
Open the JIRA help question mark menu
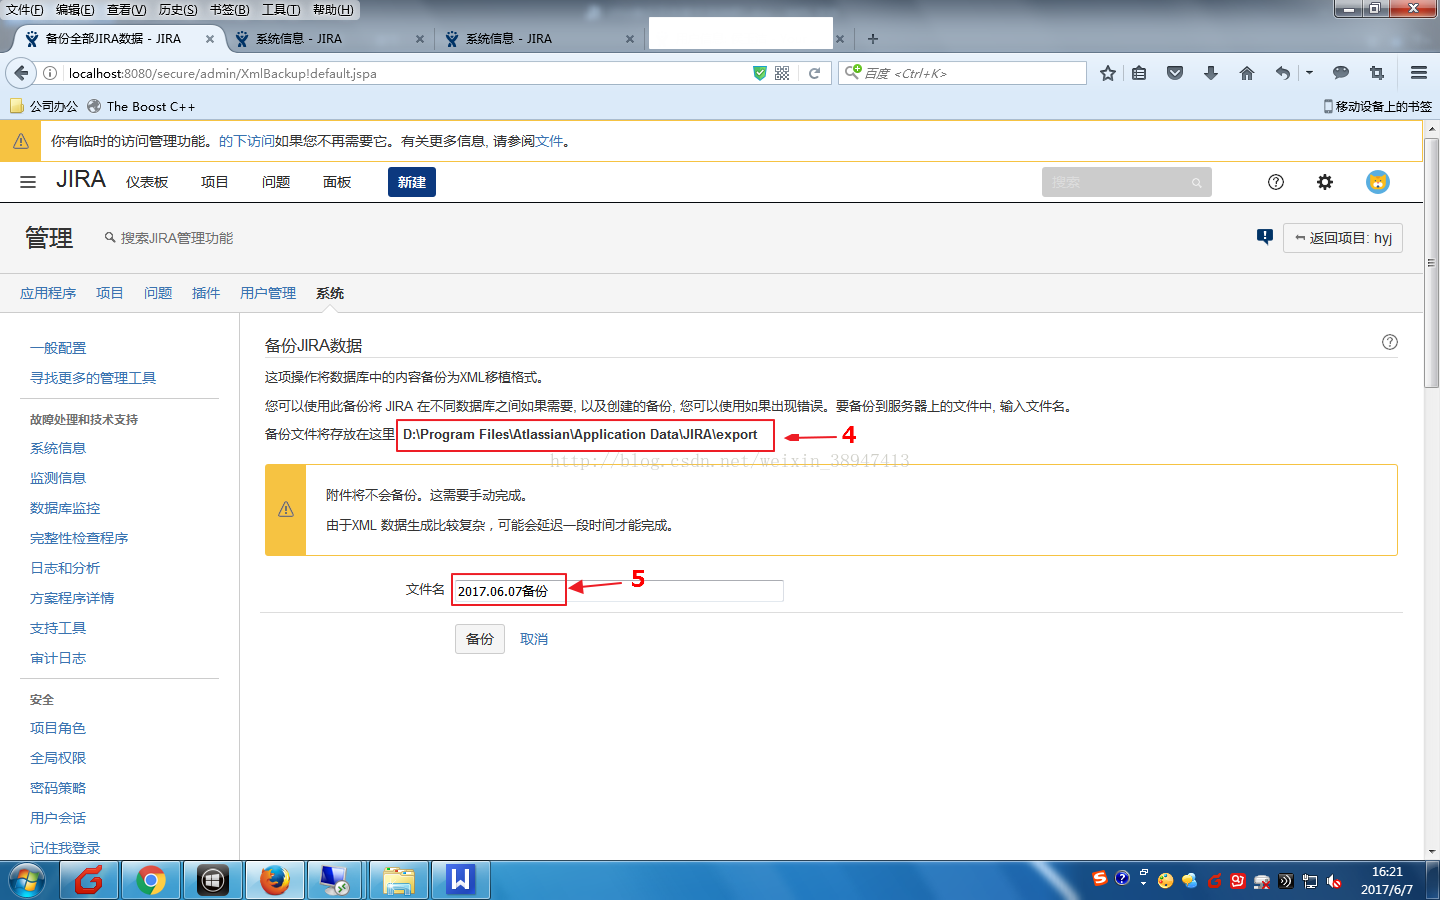[x=1276, y=182]
